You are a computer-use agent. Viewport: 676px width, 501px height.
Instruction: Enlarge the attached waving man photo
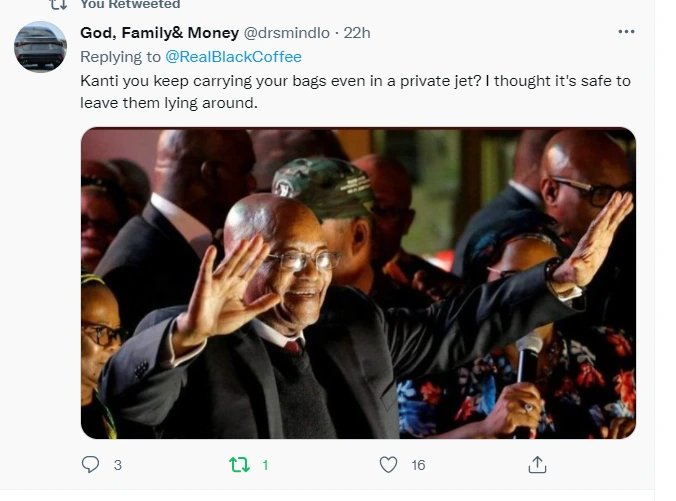(358, 283)
